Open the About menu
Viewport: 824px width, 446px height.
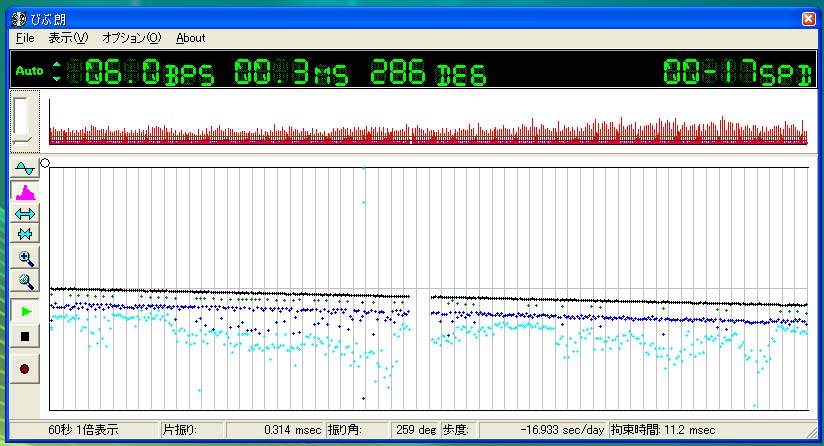pos(190,38)
